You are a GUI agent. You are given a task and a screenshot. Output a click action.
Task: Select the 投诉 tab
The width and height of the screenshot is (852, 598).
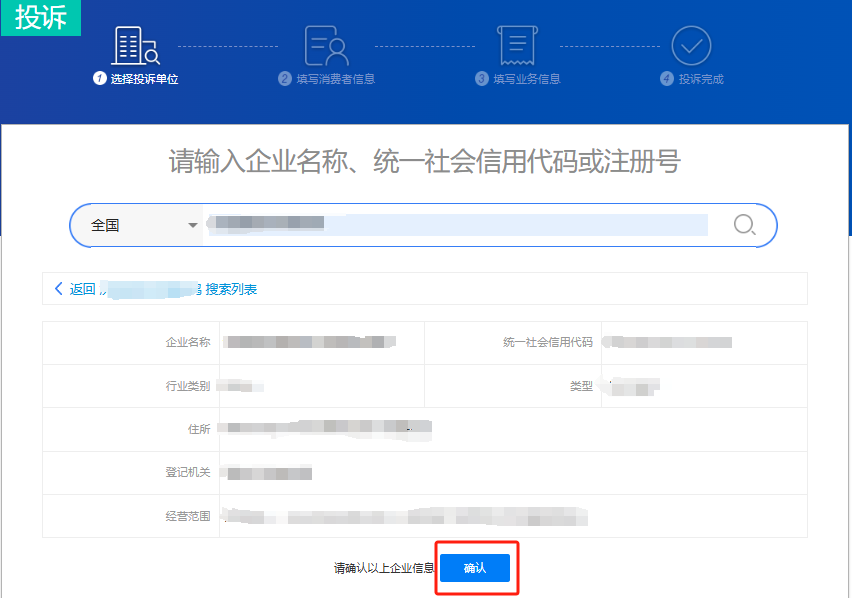pos(40,18)
